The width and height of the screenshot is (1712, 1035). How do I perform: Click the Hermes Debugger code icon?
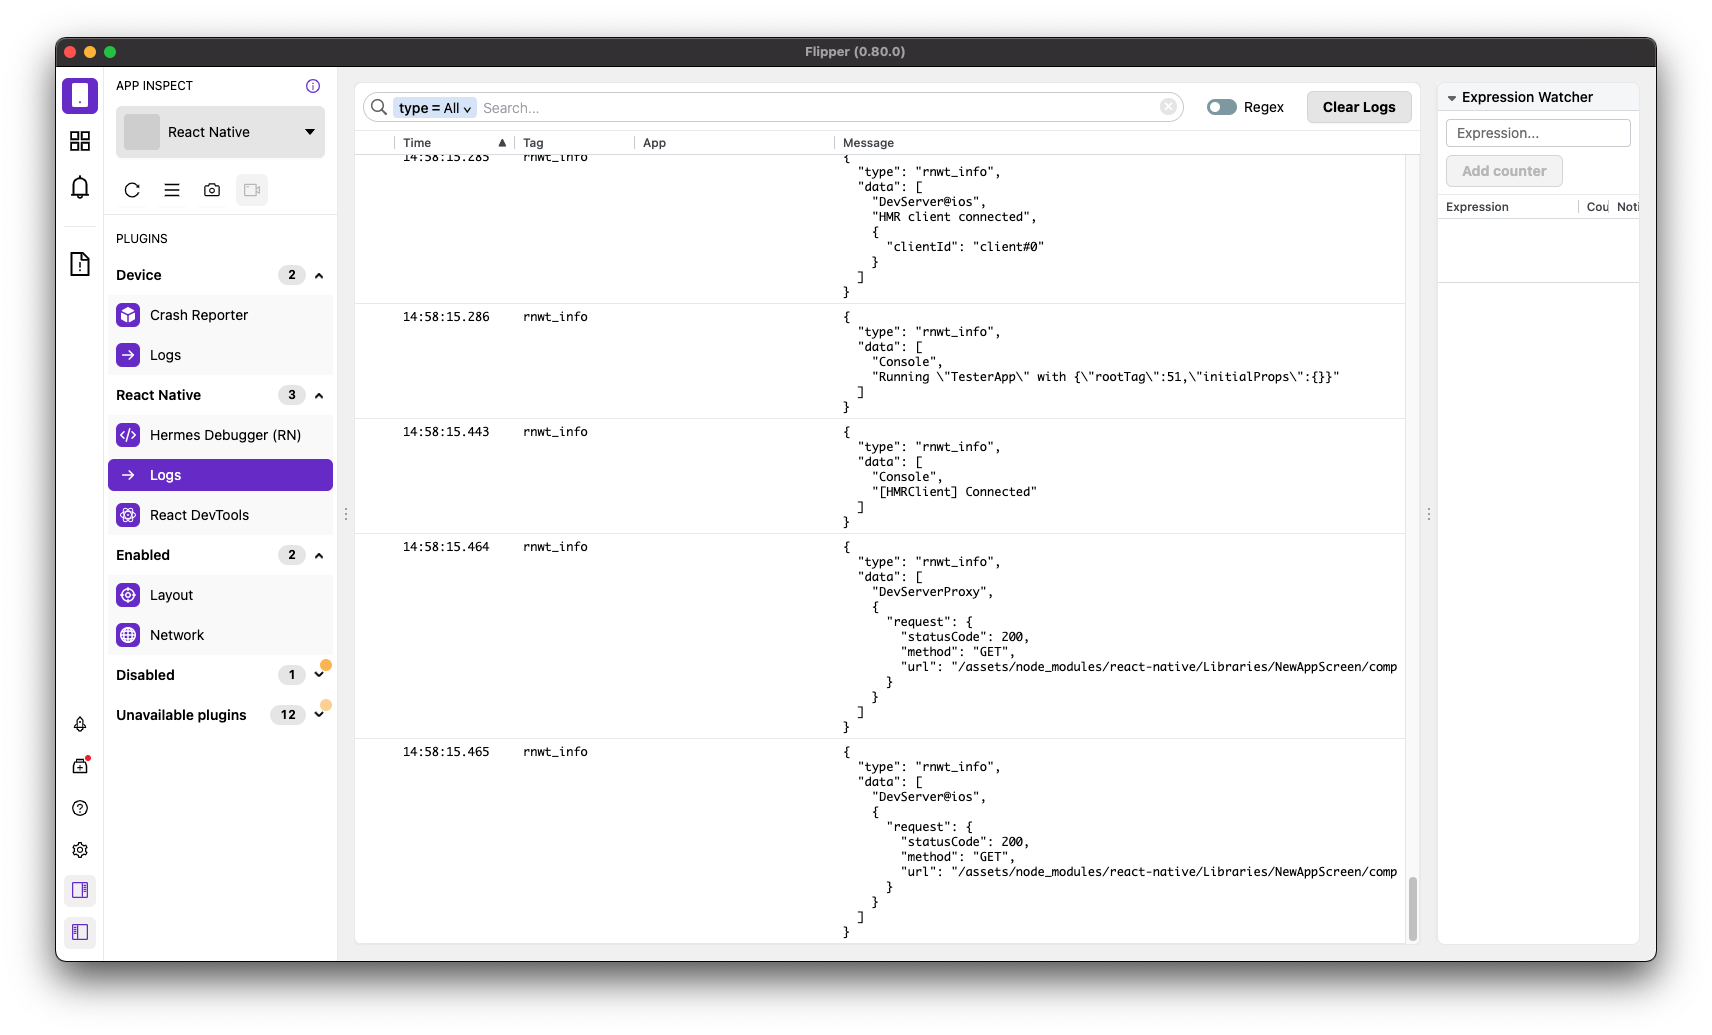click(x=128, y=435)
